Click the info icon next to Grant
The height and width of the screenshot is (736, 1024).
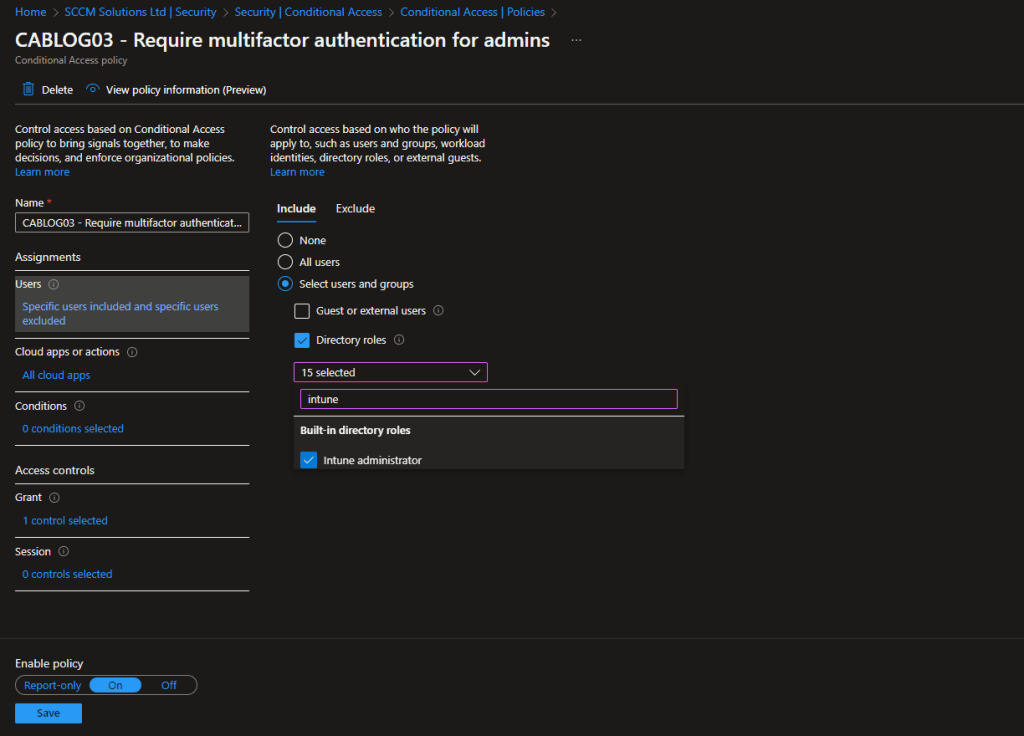coord(55,498)
